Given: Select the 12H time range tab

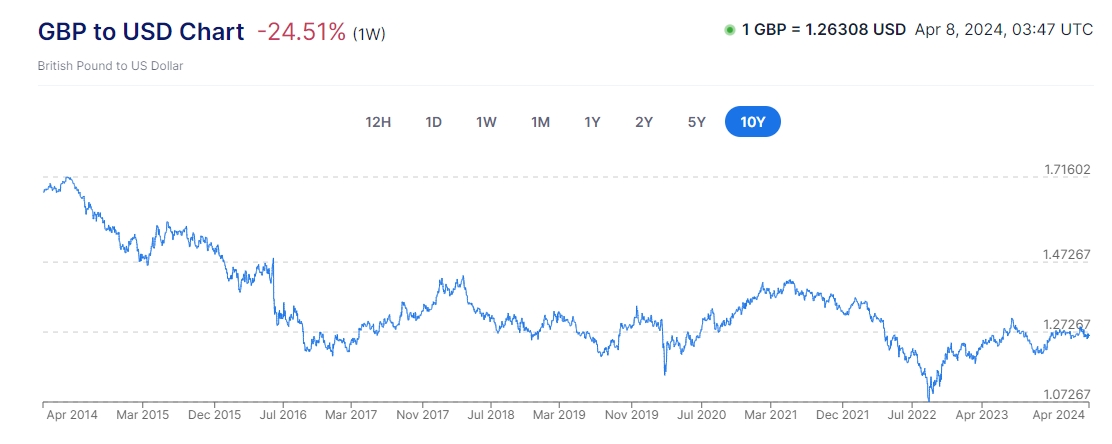Looking at the screenshot, I should 378,122.
